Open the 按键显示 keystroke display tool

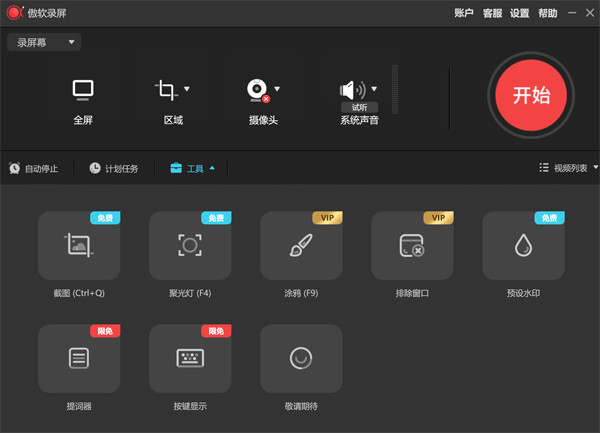click(x=190, y=358)
